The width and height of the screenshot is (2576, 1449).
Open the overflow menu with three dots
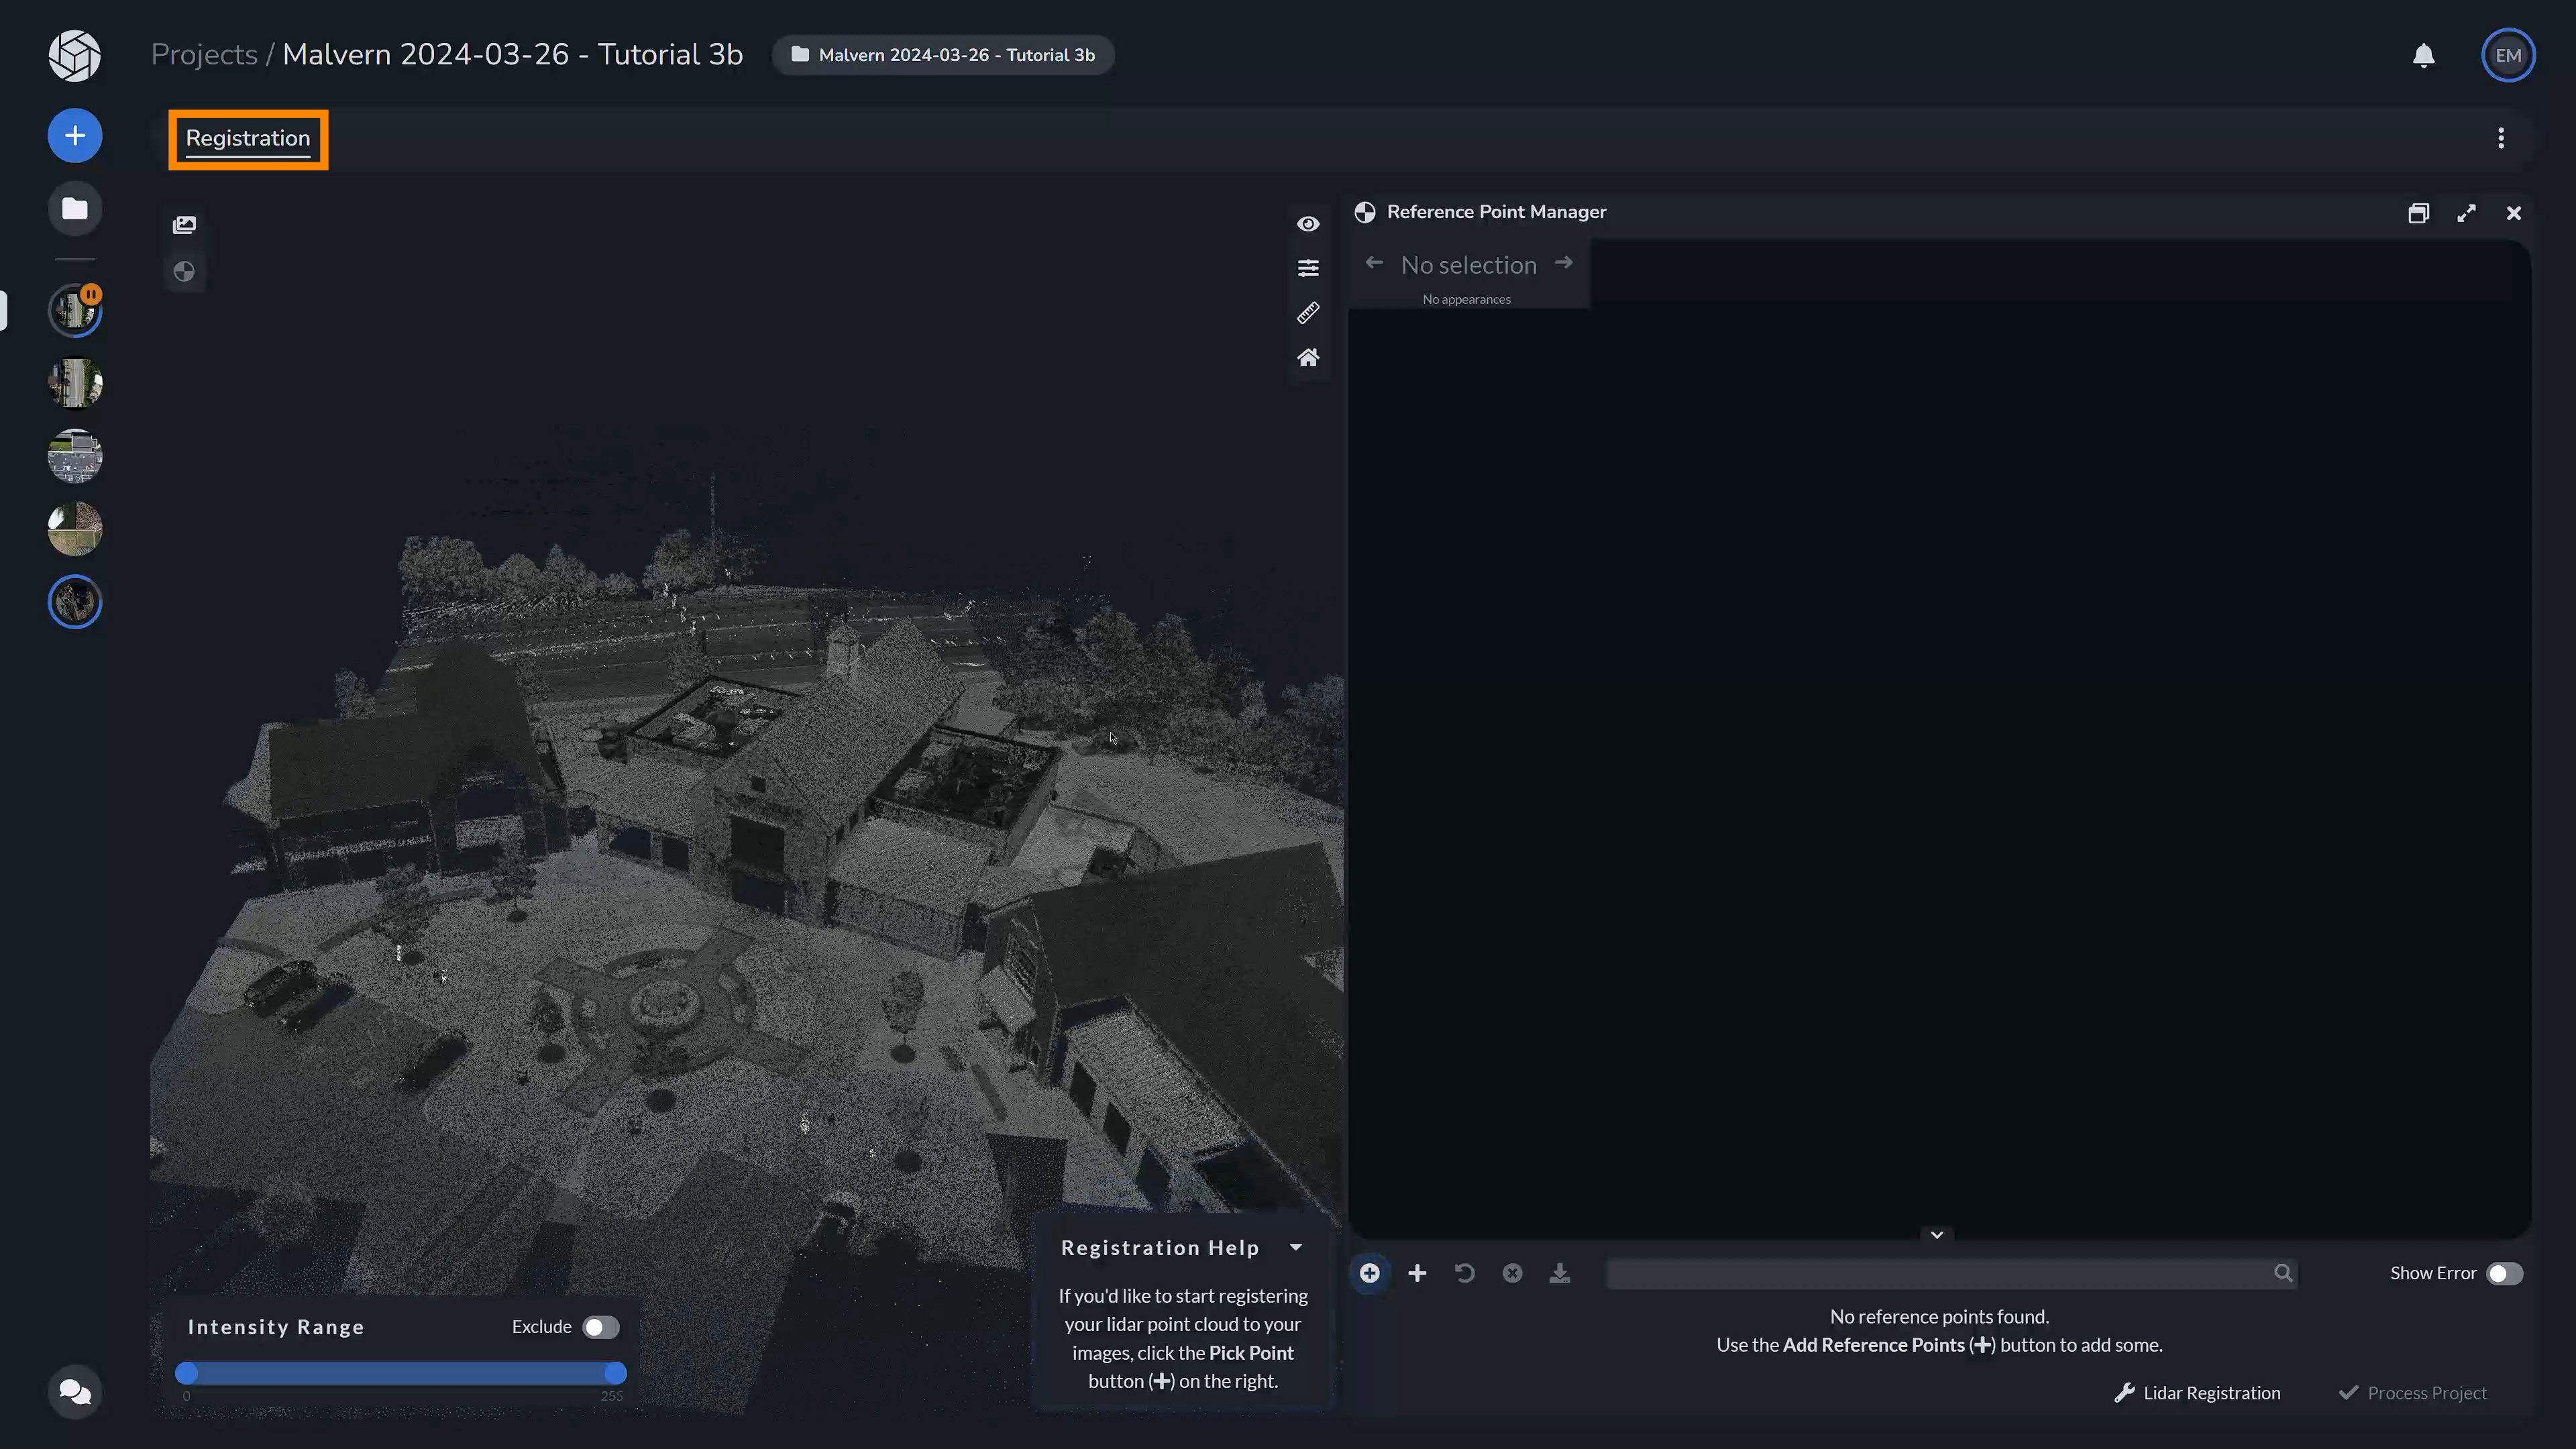[x=2501, y=138]
